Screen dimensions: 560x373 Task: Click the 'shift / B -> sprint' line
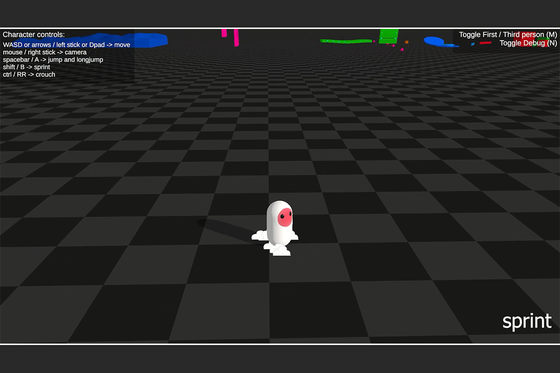(26, 67)
